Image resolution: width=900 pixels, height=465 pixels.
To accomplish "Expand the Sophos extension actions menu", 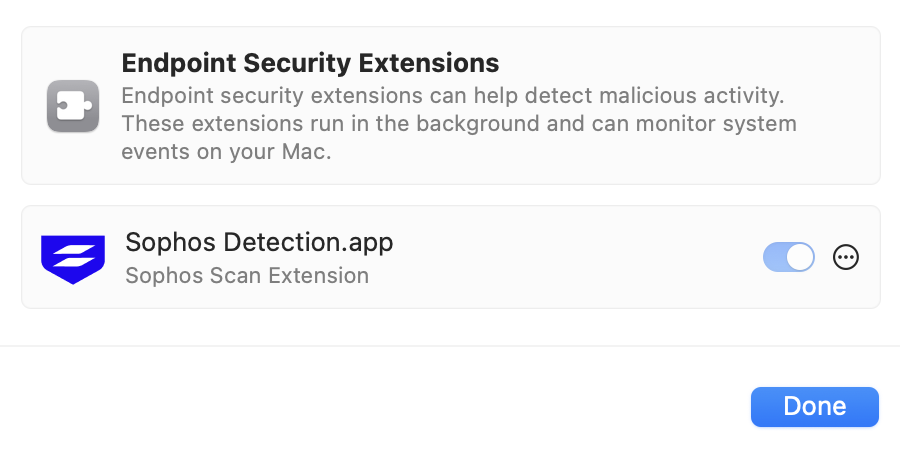I will tap(846, 258).
